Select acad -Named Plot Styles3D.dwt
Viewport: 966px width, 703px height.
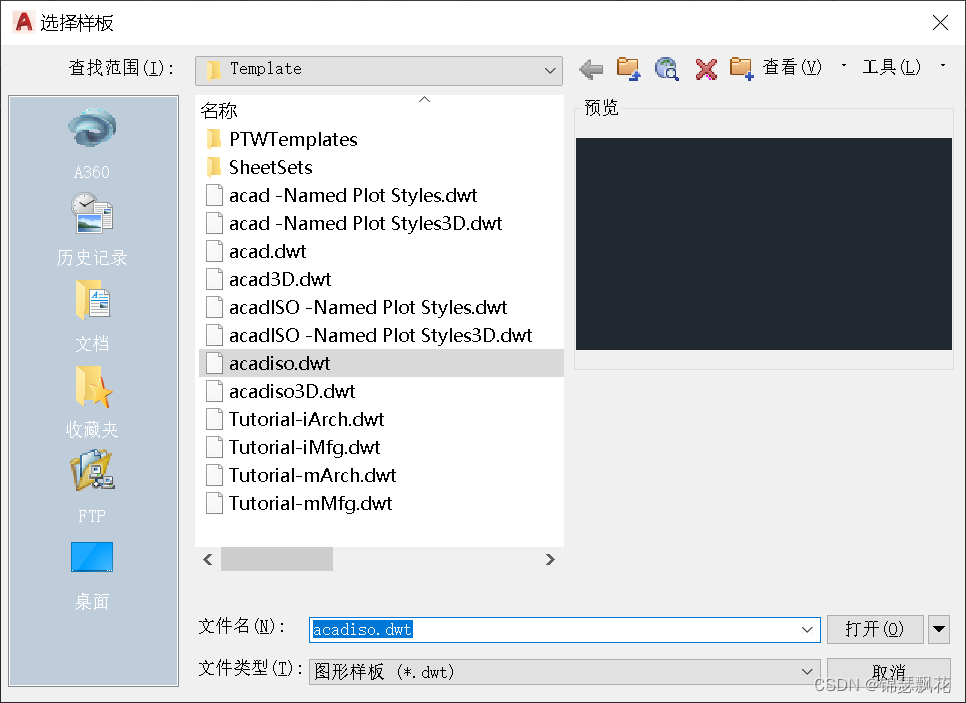point(365,223)
